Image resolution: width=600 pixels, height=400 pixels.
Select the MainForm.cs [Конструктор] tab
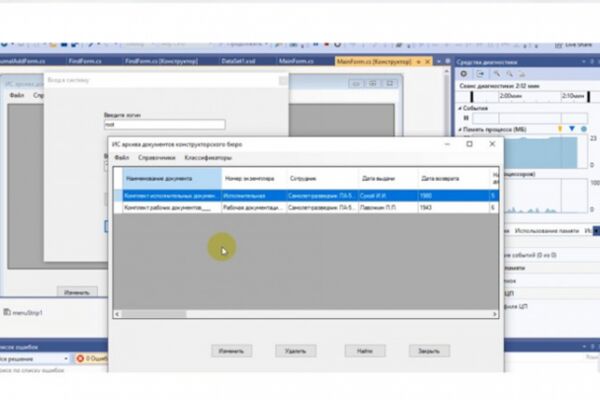pyautogui.click(x=374, y=61)
